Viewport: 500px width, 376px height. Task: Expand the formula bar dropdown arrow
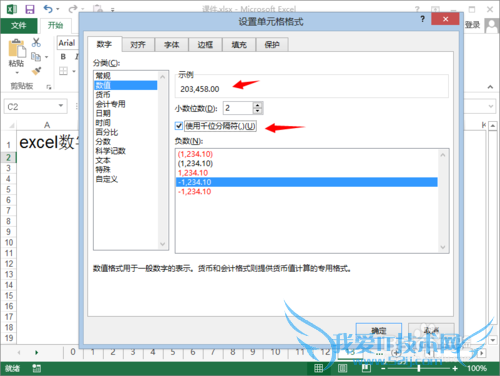click(490, 106)
